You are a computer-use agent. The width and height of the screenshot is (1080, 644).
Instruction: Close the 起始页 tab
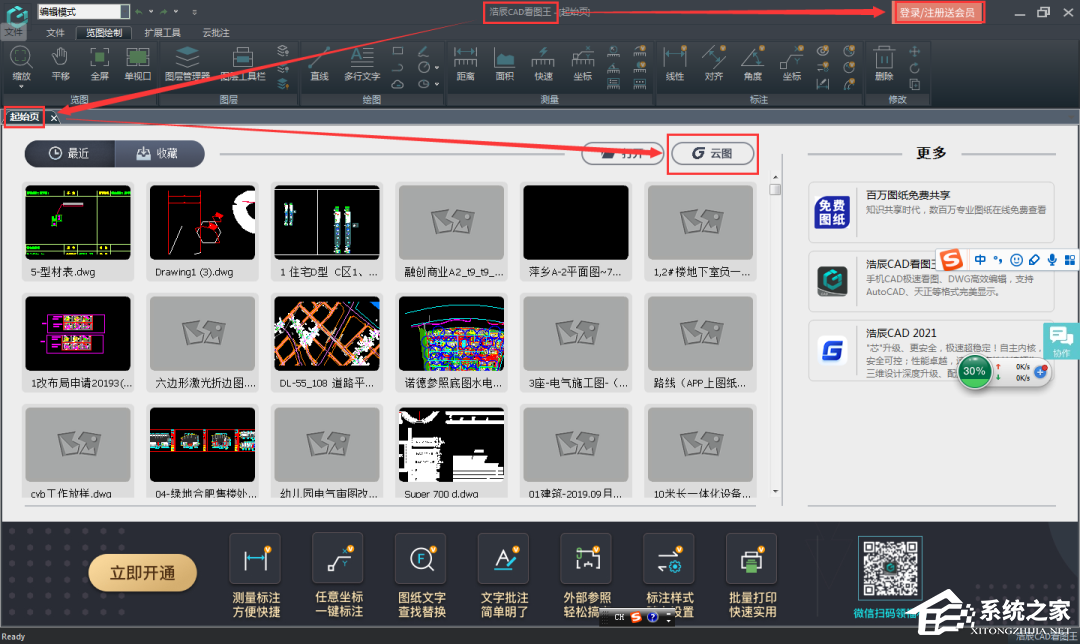pyautogui.click(x=54, y=118)
